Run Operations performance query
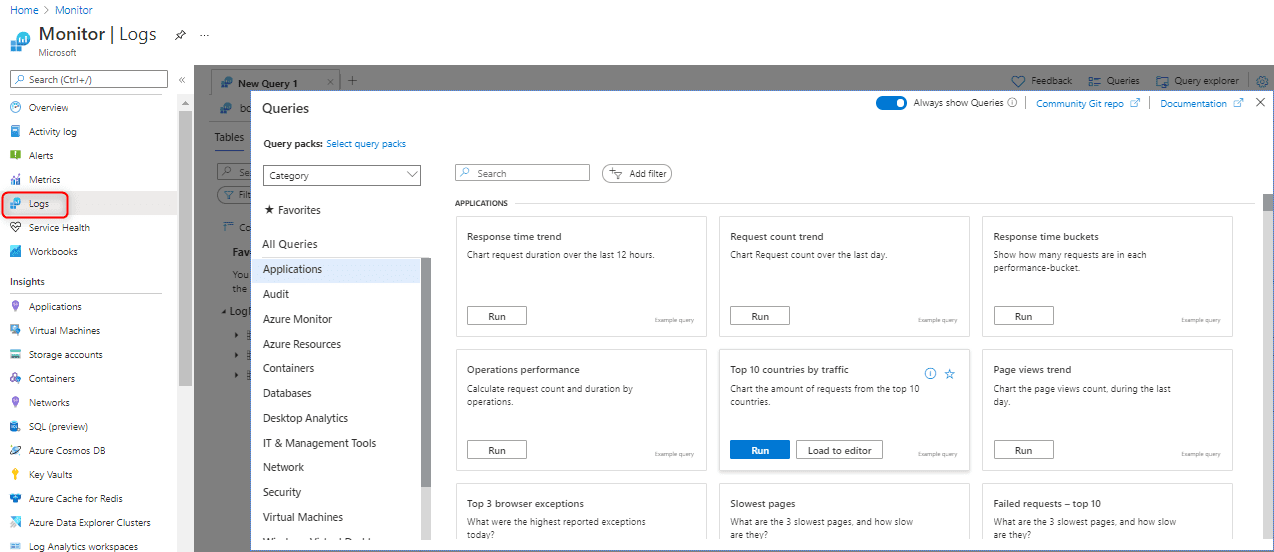Viewport: 1274px width, 552px height. (x=497, y=450)
